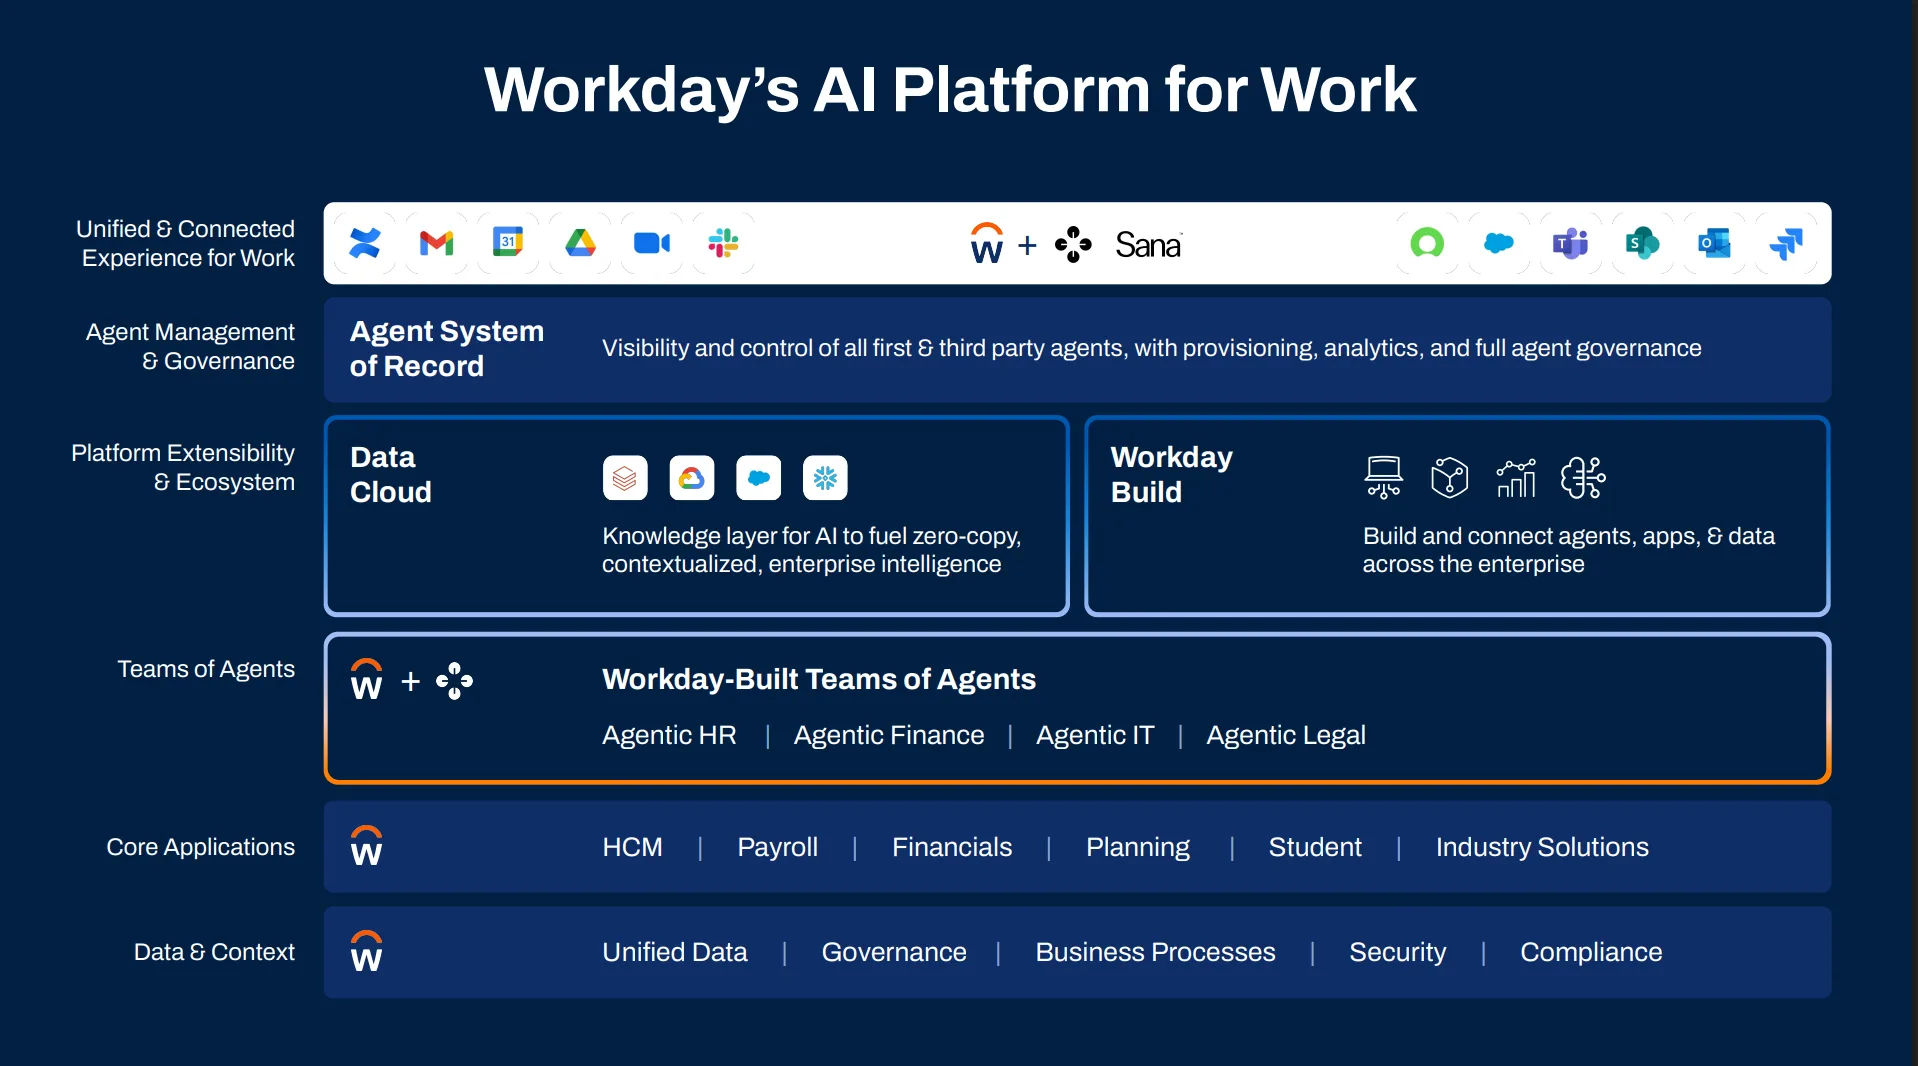Click the Outlook icon

(x=1714, y=243)
